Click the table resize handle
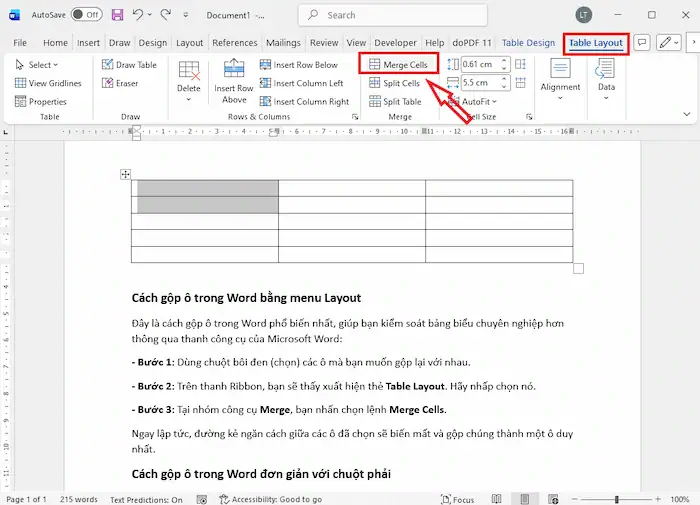Viewport: 700px width, 505px height. click(578, 268)
